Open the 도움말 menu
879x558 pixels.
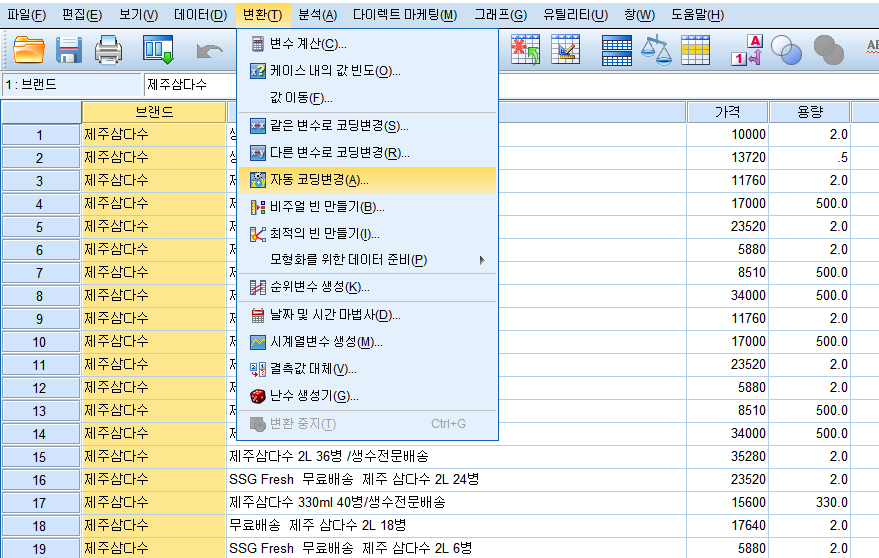click(x=698, y=15)
